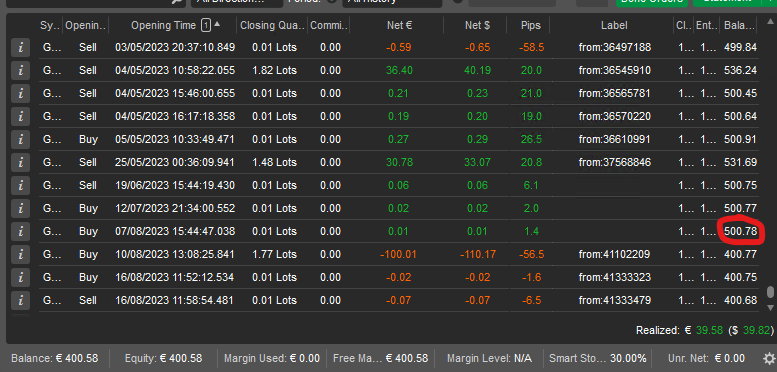Viewport: 777px width, 372px height.
Task: Open info for the 03/05/2023 20:37:10 trade
Action: coord(20,48)
